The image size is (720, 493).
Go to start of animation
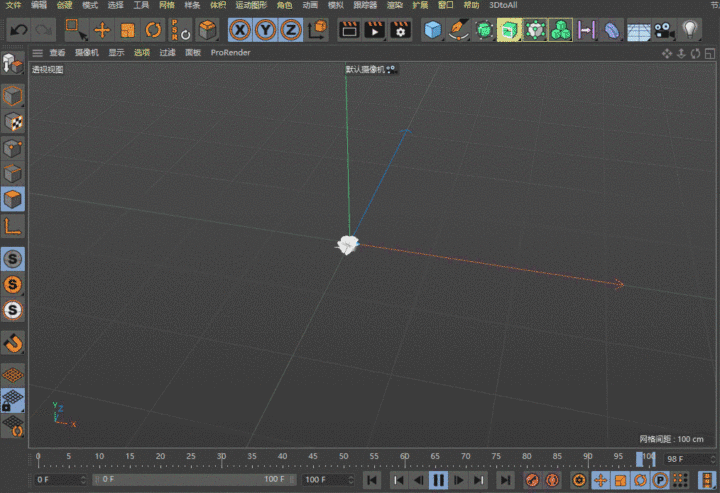point(372,480)
